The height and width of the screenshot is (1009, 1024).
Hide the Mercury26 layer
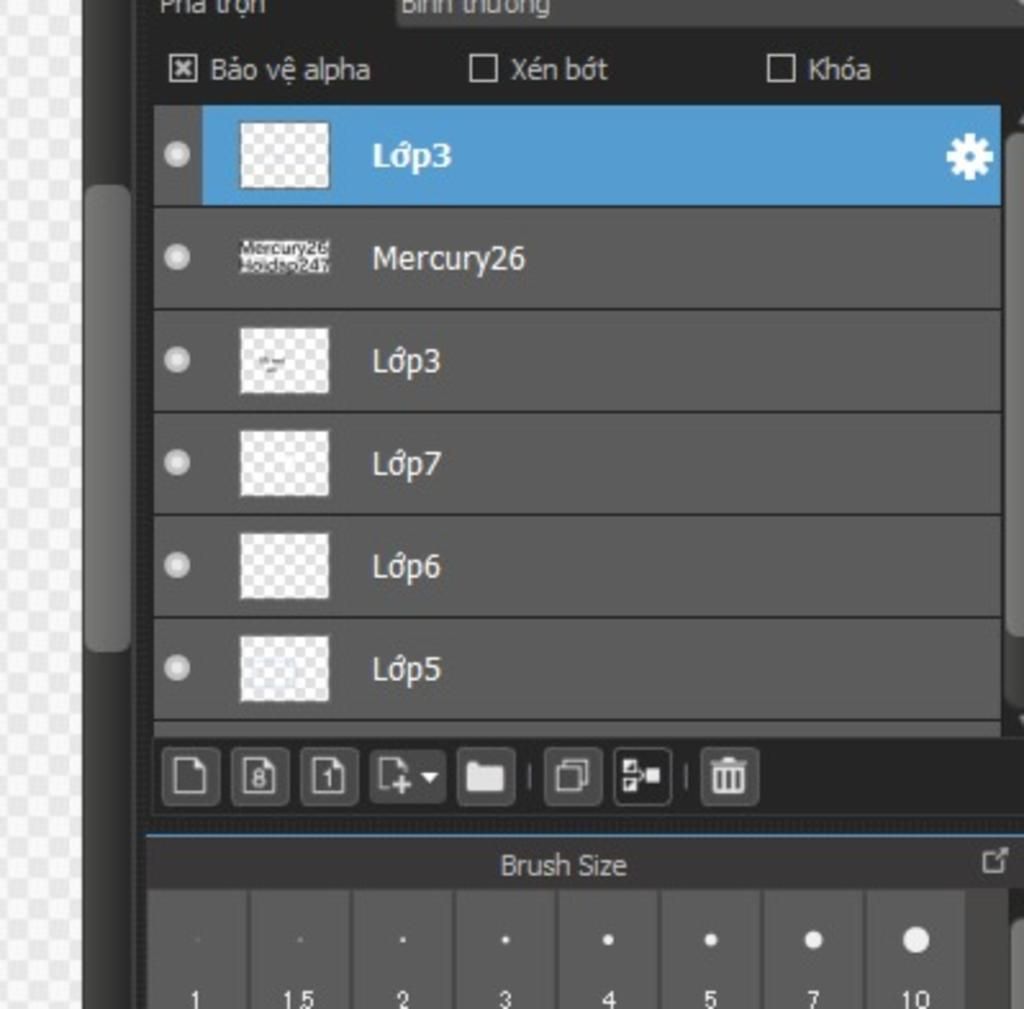[x=177, y=257]
